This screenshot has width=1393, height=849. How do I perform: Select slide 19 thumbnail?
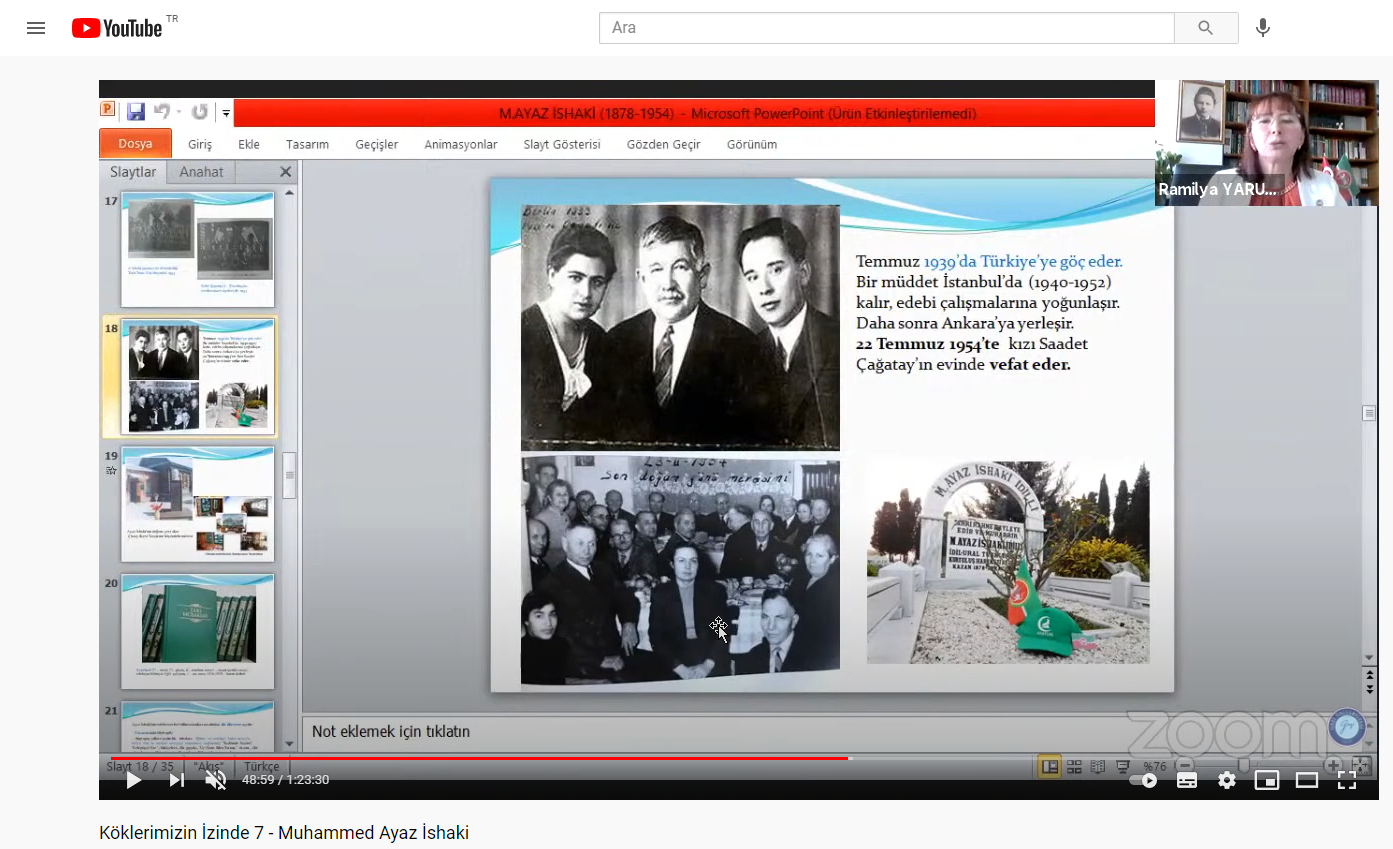click(198, 504)
